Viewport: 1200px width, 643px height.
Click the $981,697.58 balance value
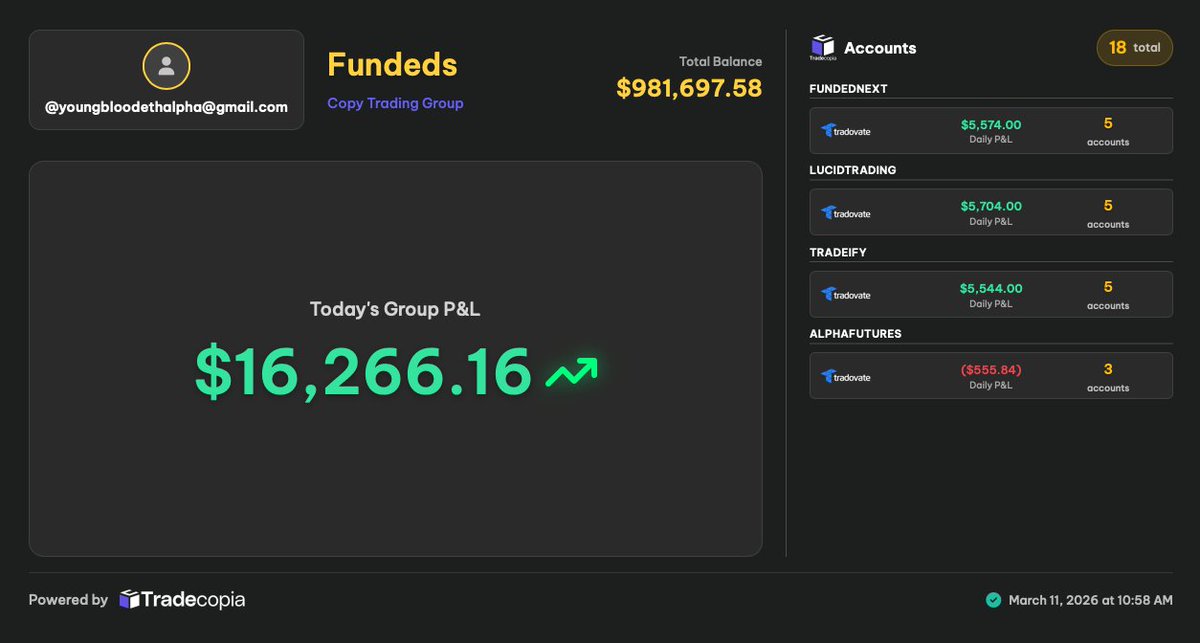pos(689,88)
